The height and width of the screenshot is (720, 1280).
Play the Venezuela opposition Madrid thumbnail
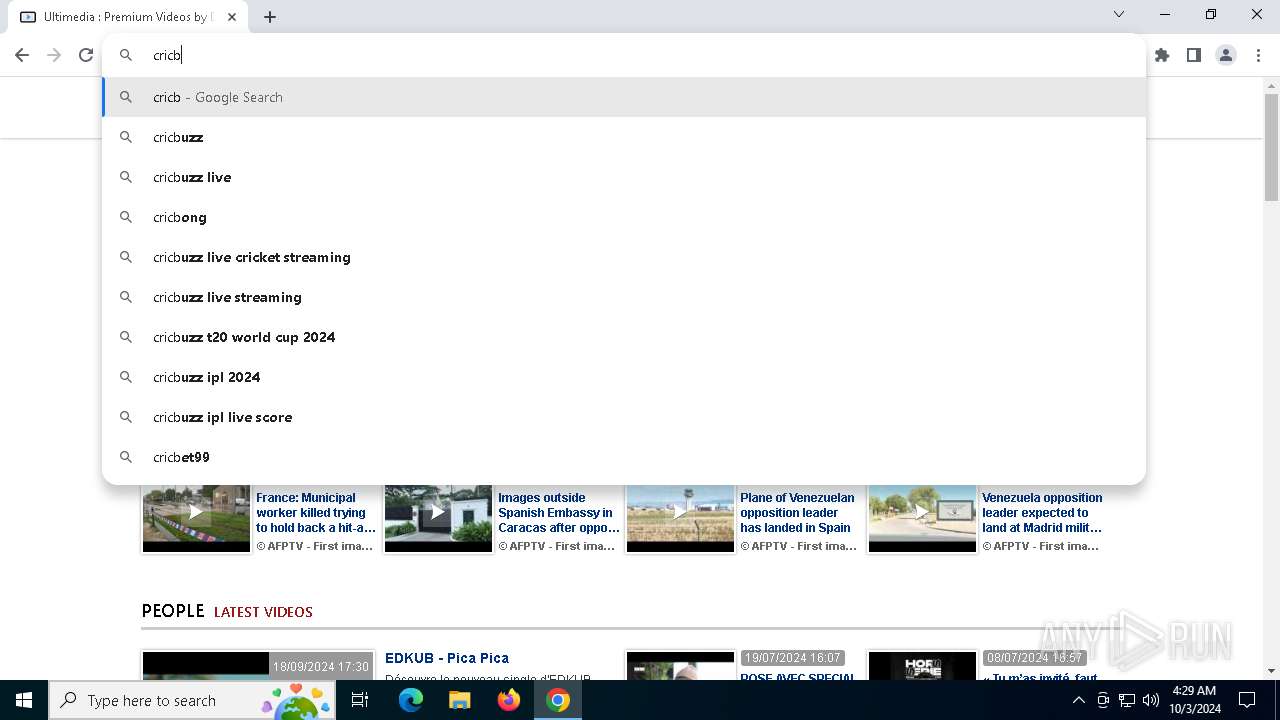click(x=922, y=518)
